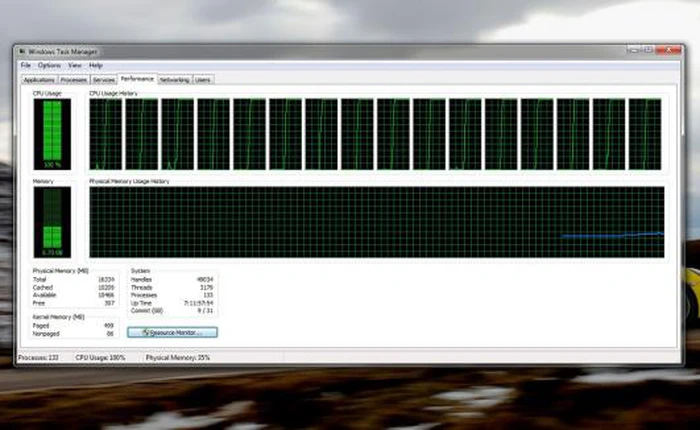Open the File menu
Viewport: 700px width, 430px height.
click(x=26, y=65)
